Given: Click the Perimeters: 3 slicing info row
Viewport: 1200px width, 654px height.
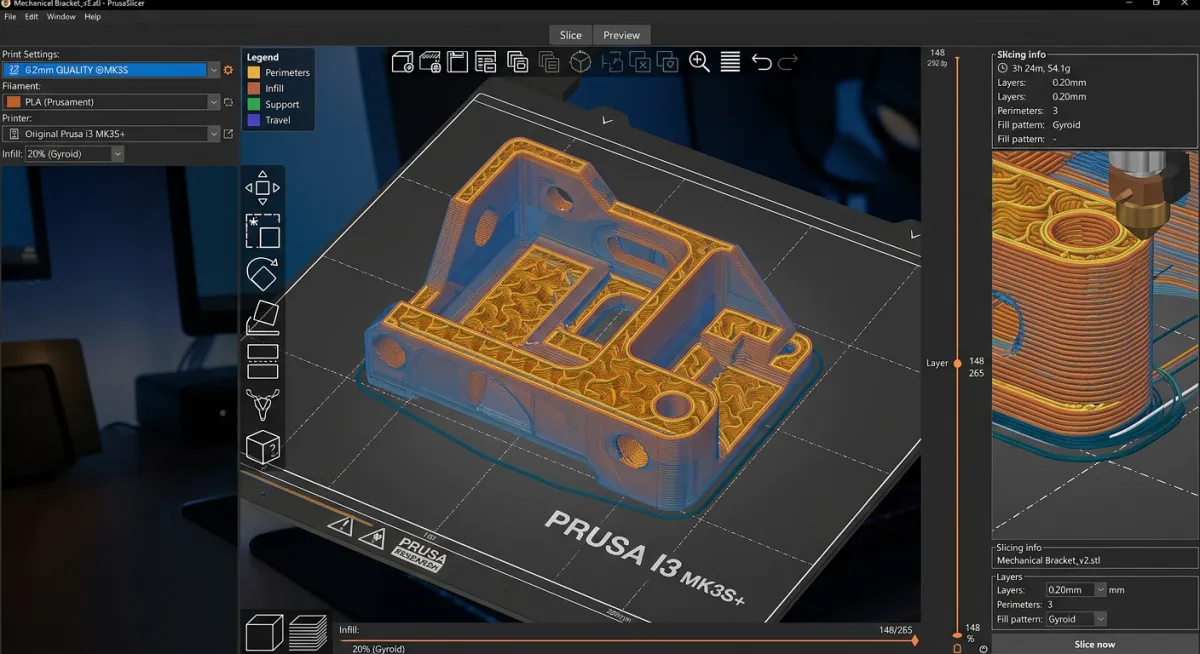Looking at the screenshot, I should 1027,111.
